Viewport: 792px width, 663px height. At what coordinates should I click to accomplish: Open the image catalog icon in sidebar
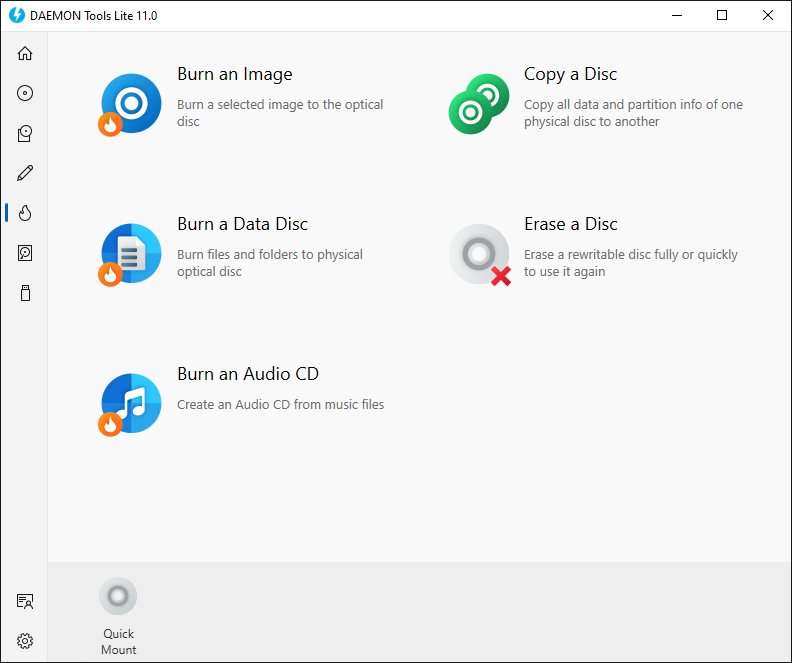(x=25, y=133)
